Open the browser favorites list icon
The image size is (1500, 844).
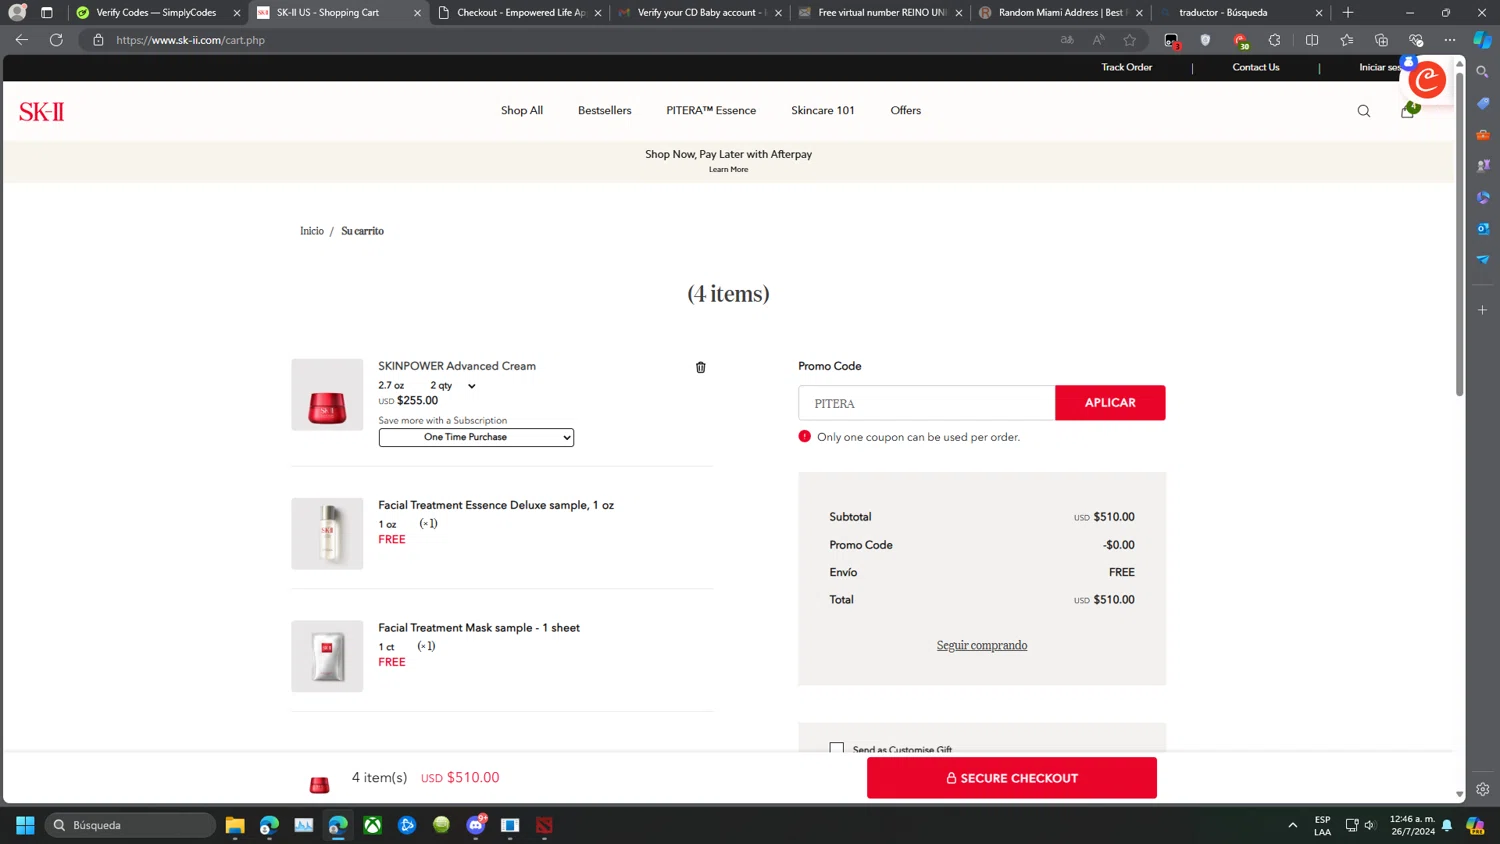1346,40
